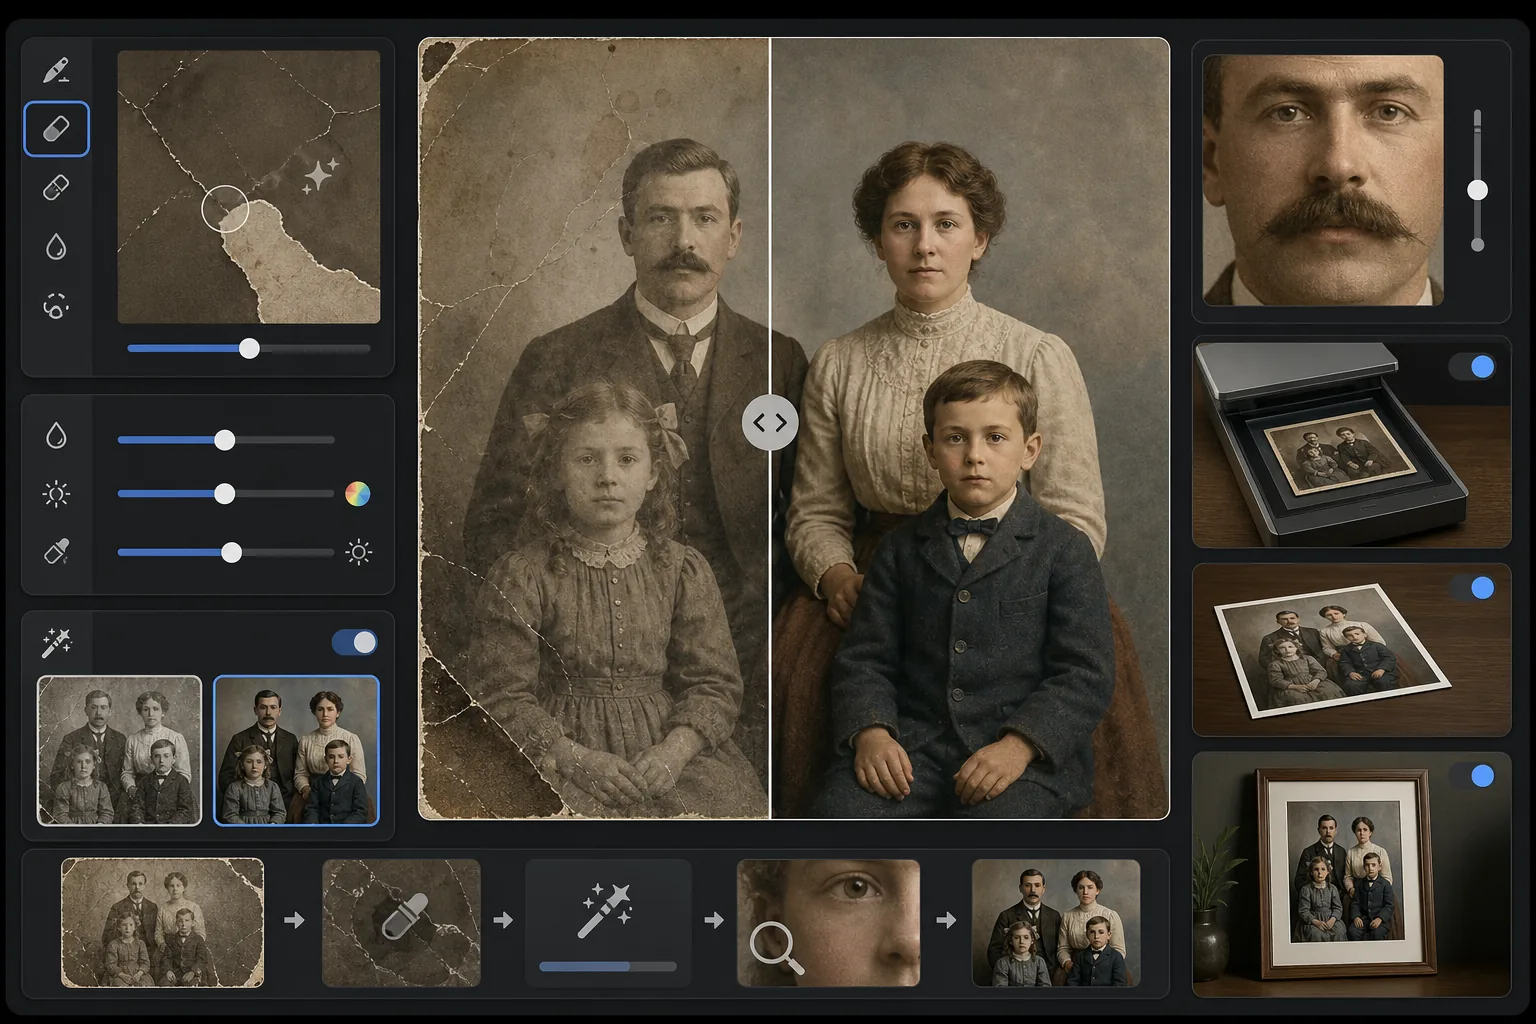Select the final colorized photo workflow step
The height and width of the screenshot is (1024, 1536).
click(1056, 923)
